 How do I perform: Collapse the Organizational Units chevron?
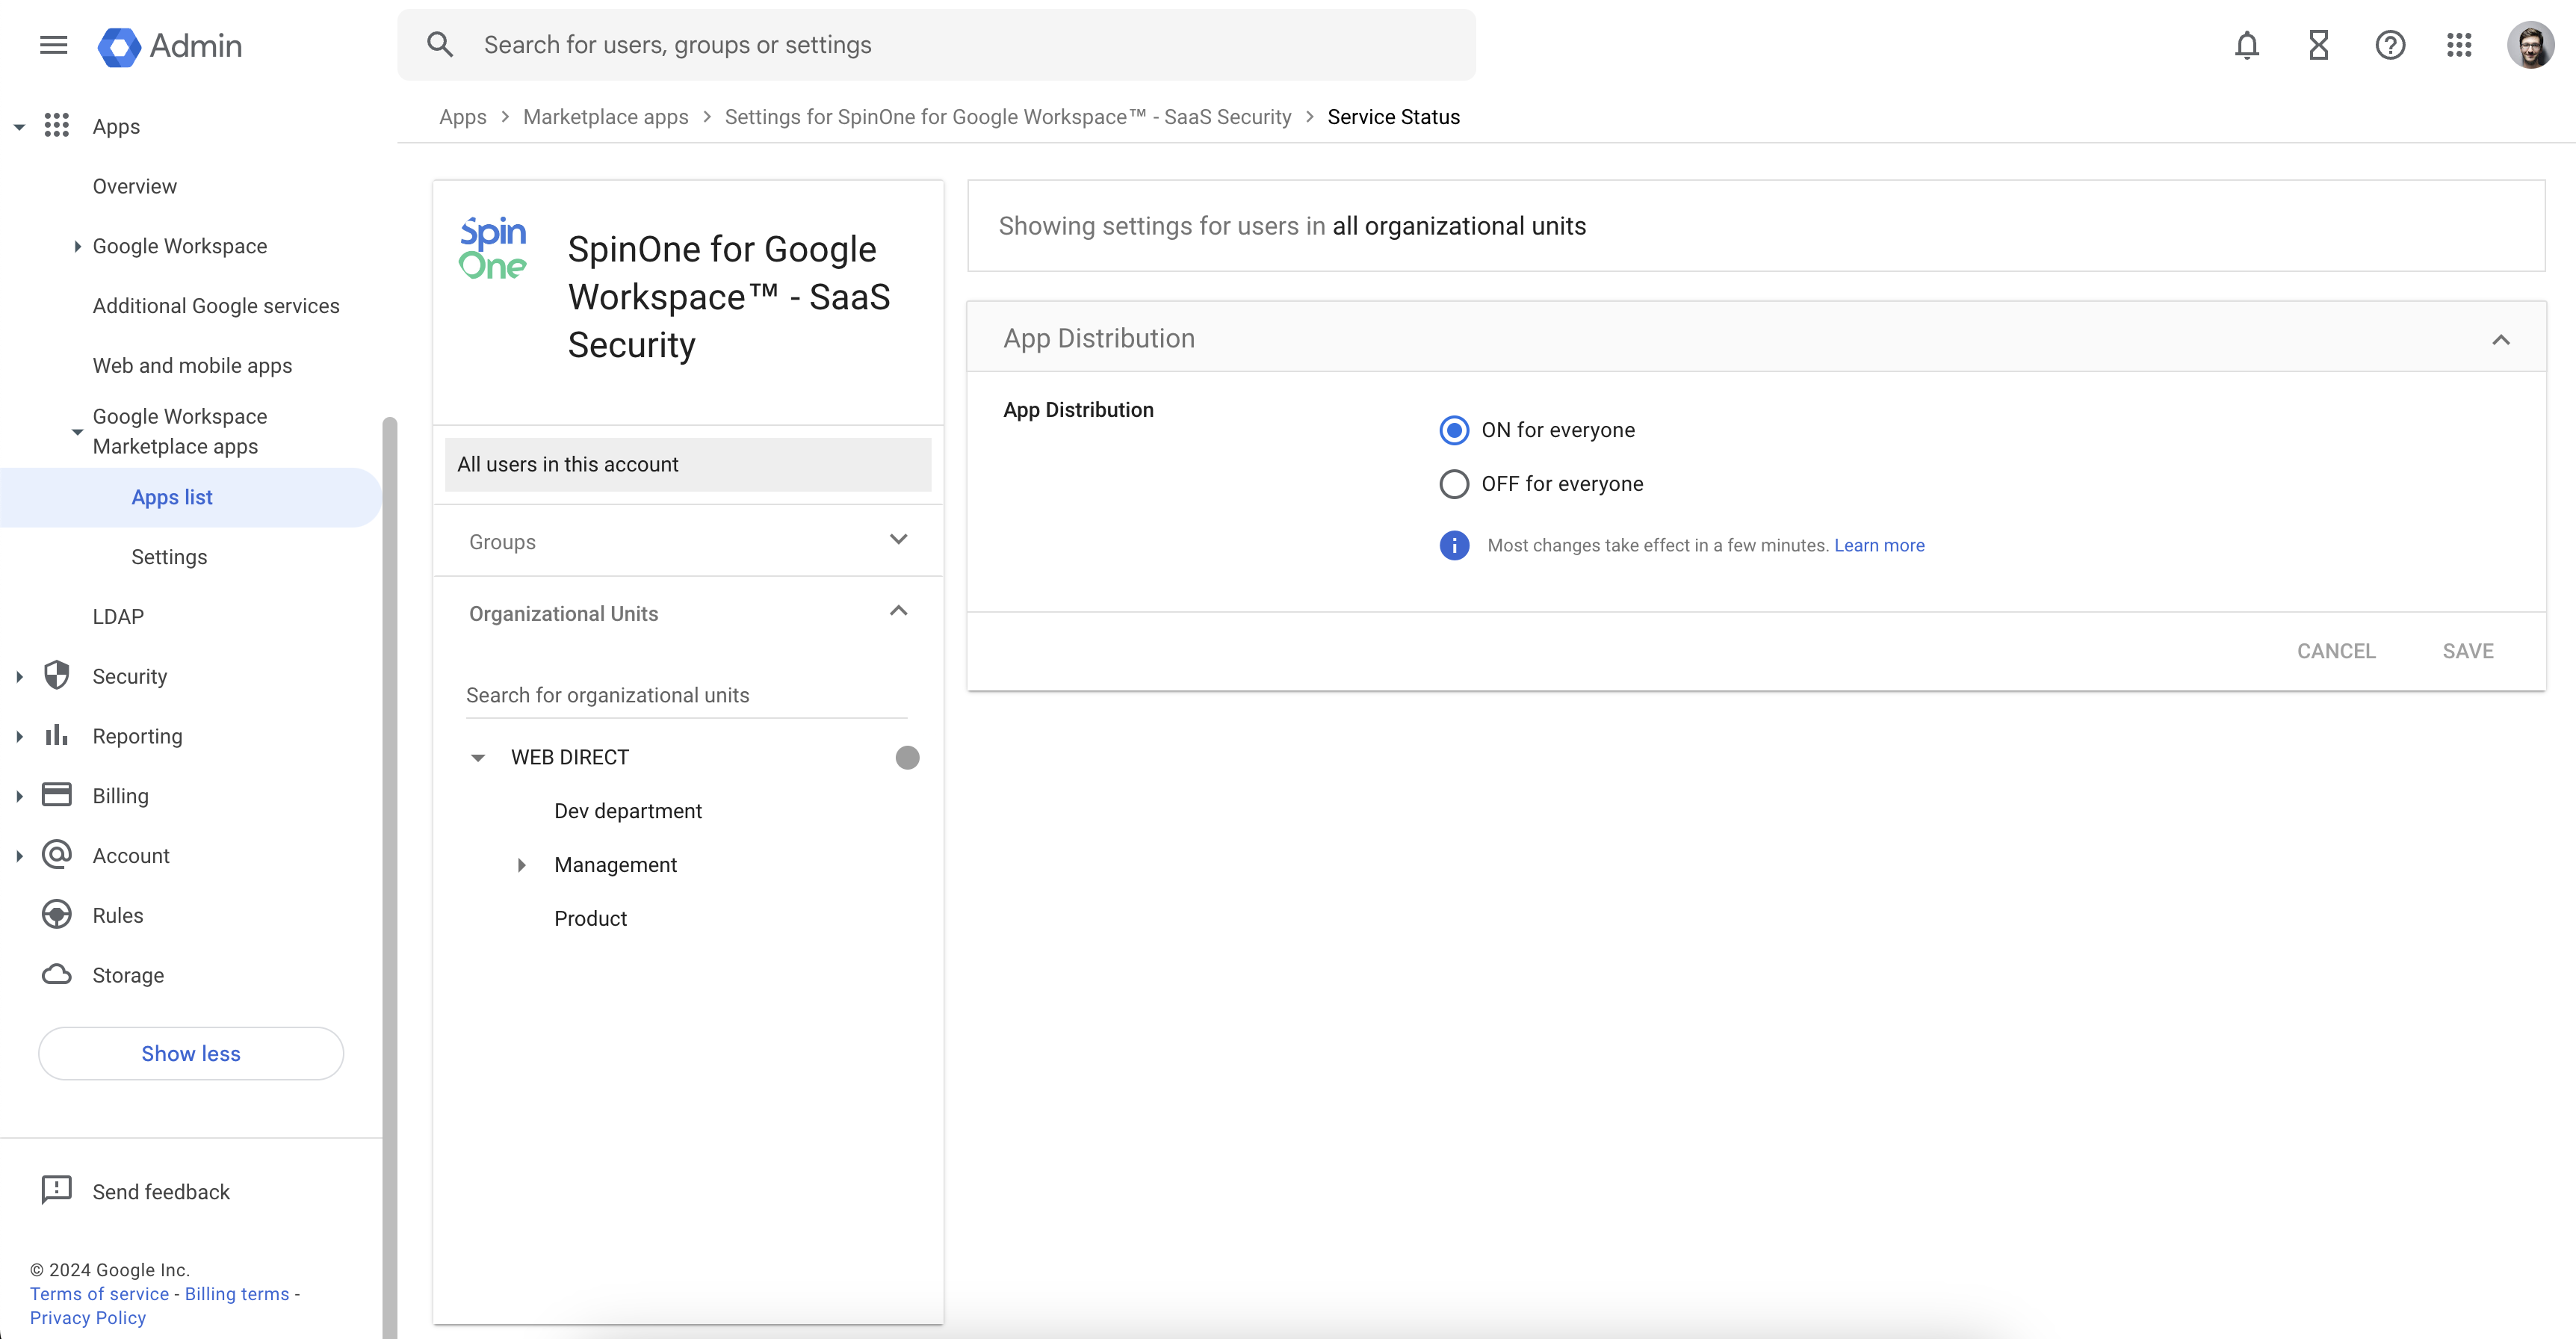(898, 611)
